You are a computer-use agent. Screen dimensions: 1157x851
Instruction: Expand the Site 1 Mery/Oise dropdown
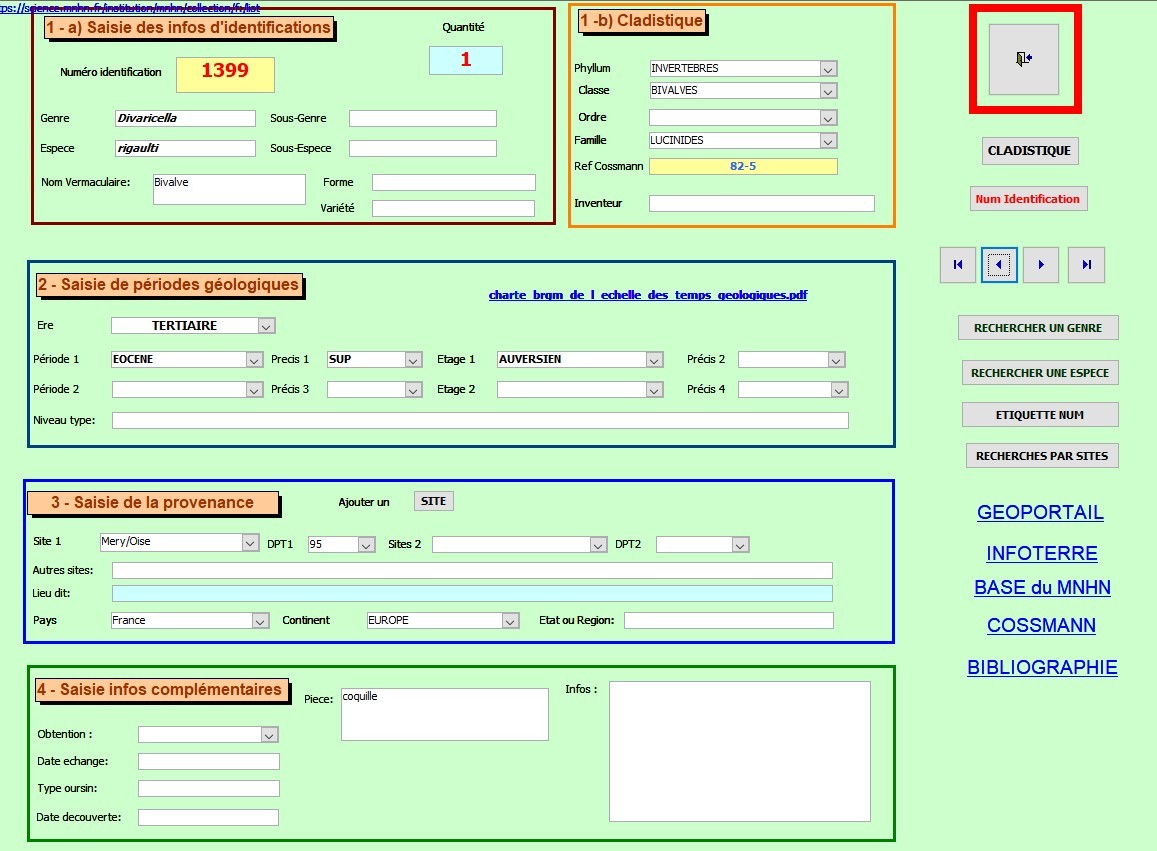[250, 544]
